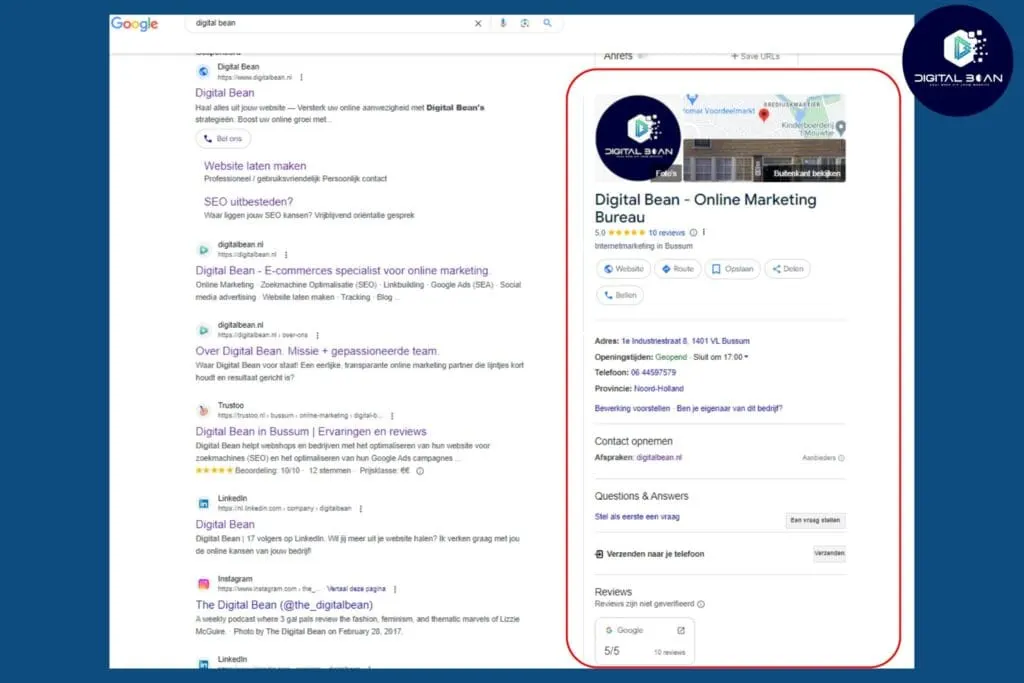Click Aanbieders info icon
The height and width of the screenshot is (683, 1024).
click(841, 458)
